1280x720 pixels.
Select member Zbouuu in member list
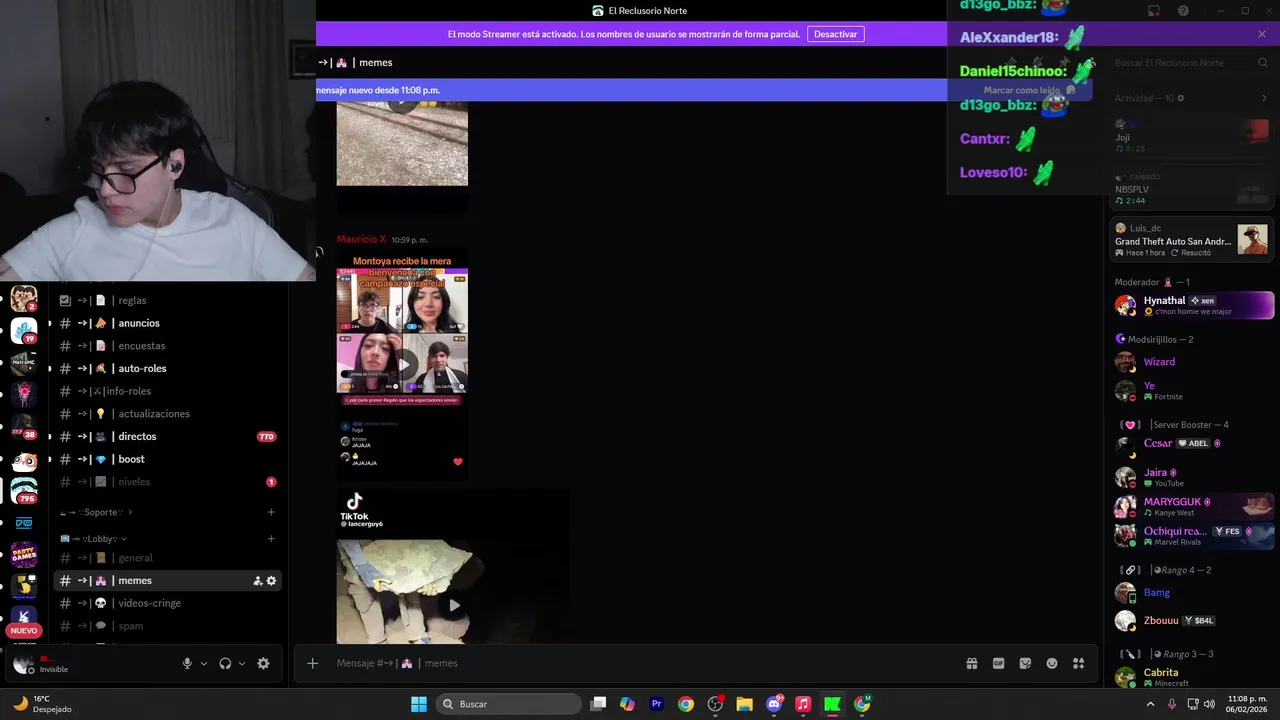(1192, 620)
